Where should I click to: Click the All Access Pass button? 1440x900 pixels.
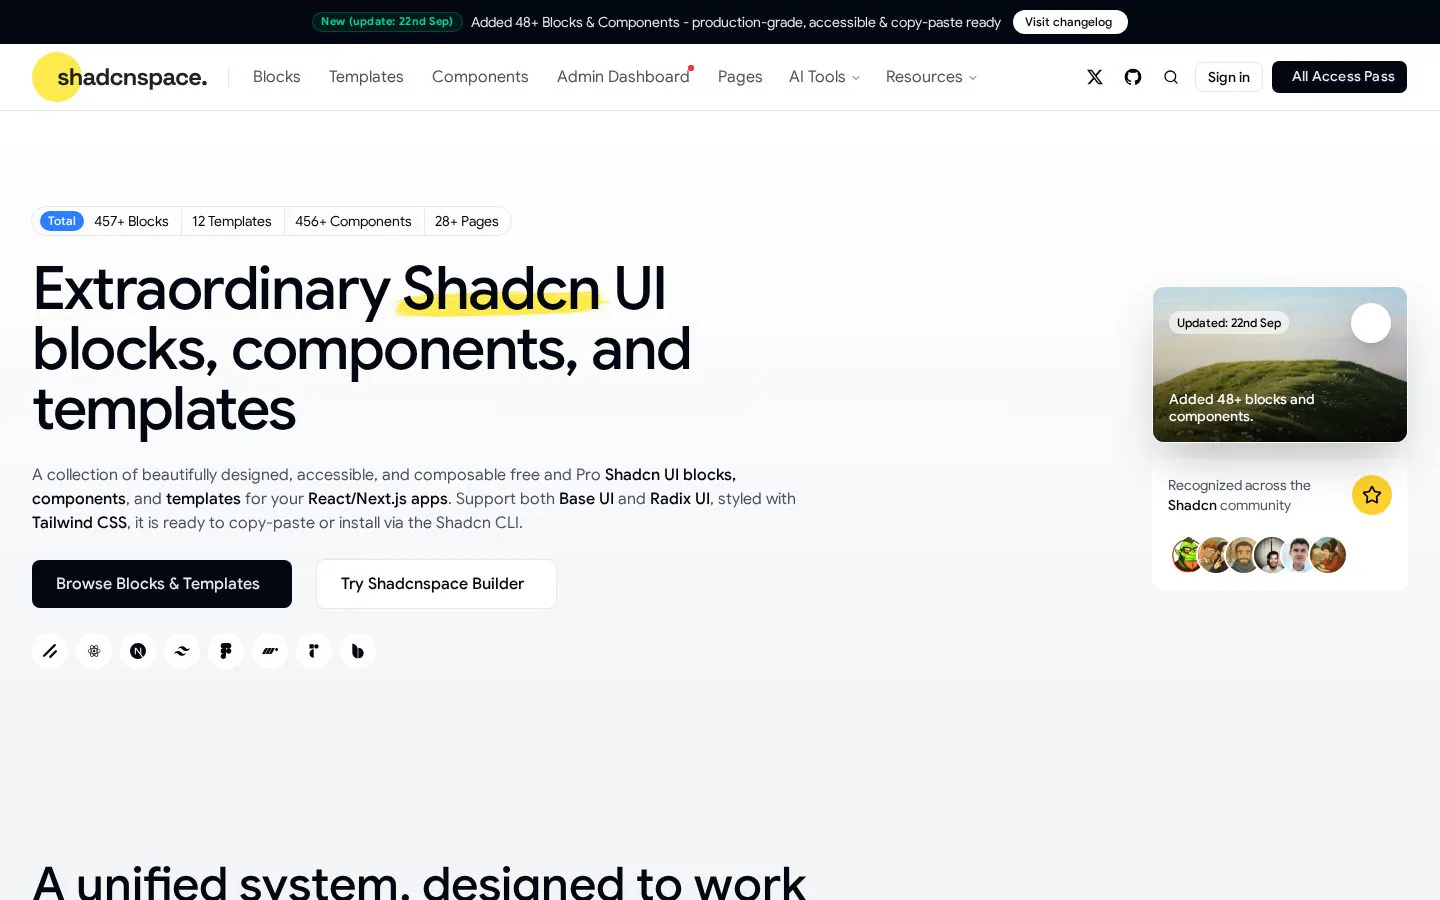coord(1339,77)
